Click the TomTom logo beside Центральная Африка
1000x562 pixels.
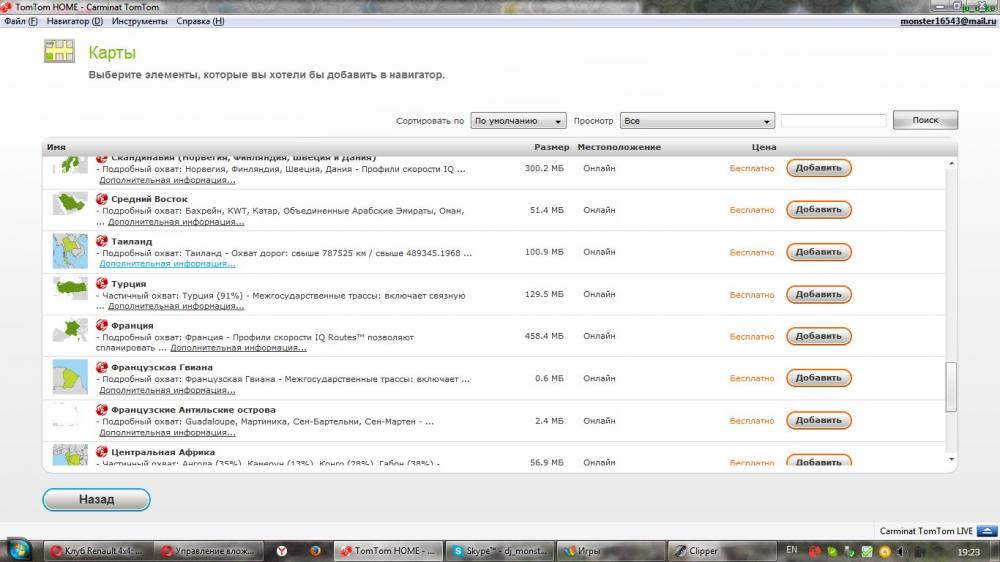pyautogui.click(x=101, y=452)
